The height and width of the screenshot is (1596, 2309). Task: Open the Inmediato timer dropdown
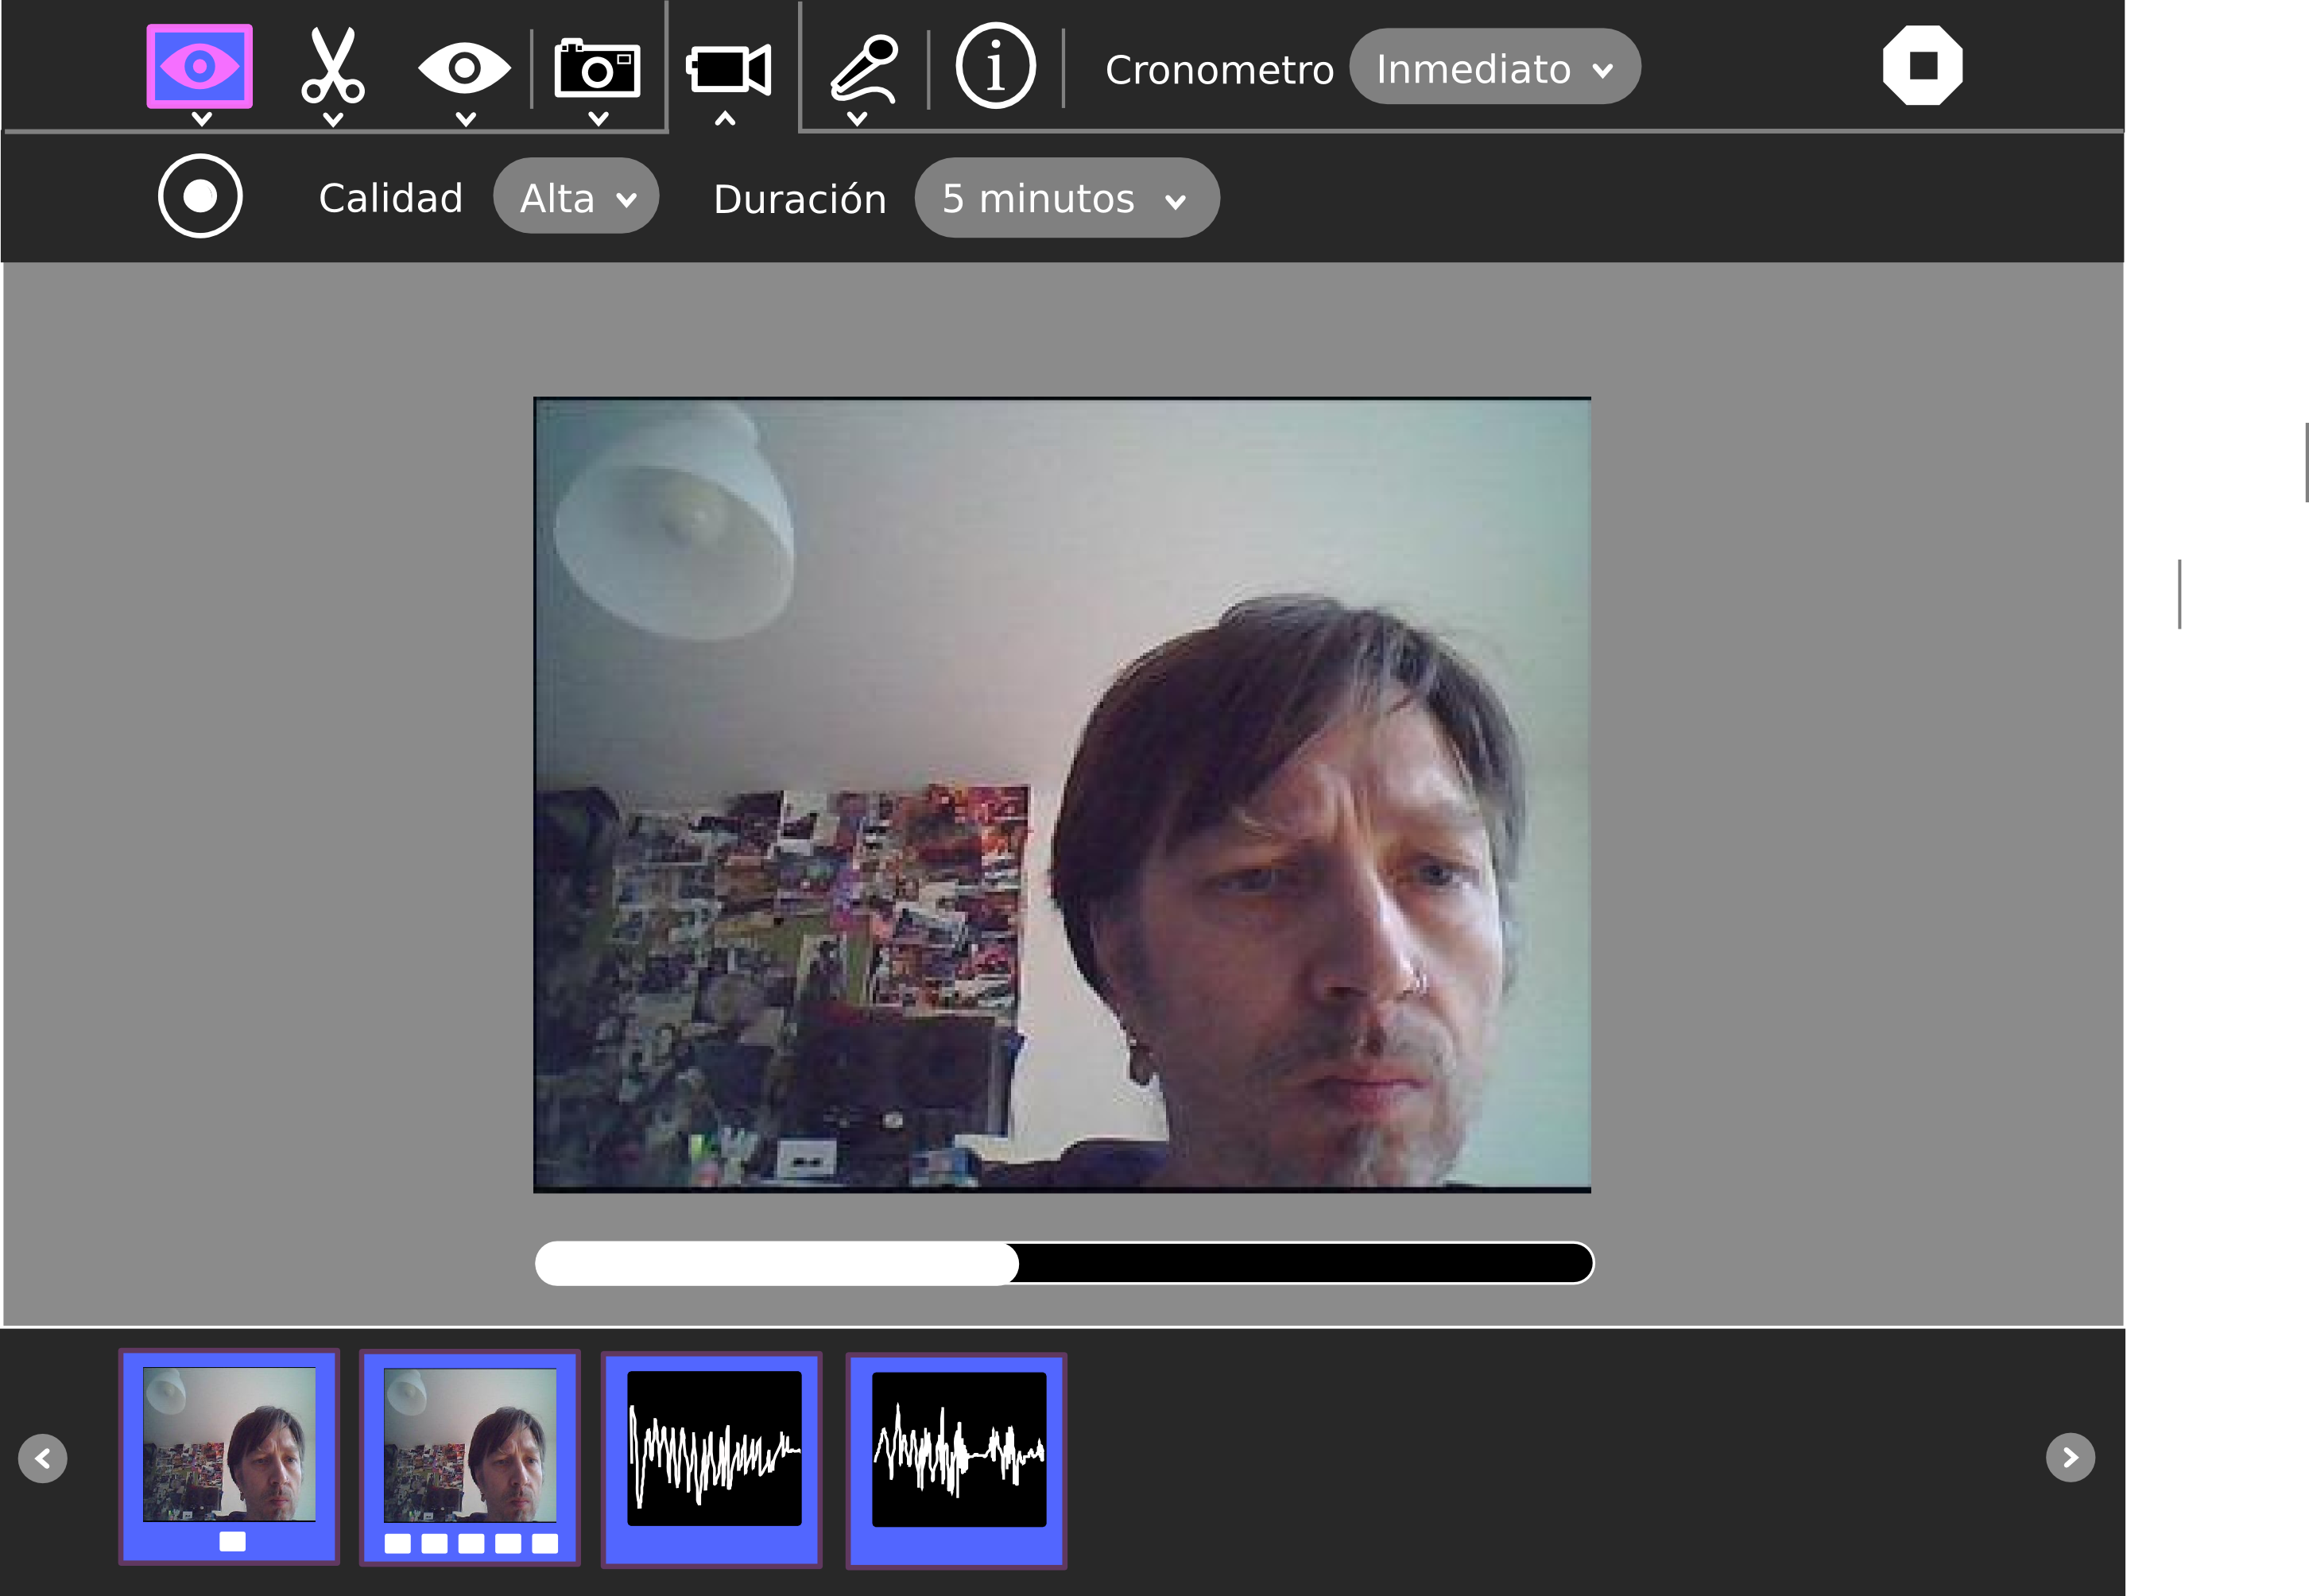[x=1494, y=68]
